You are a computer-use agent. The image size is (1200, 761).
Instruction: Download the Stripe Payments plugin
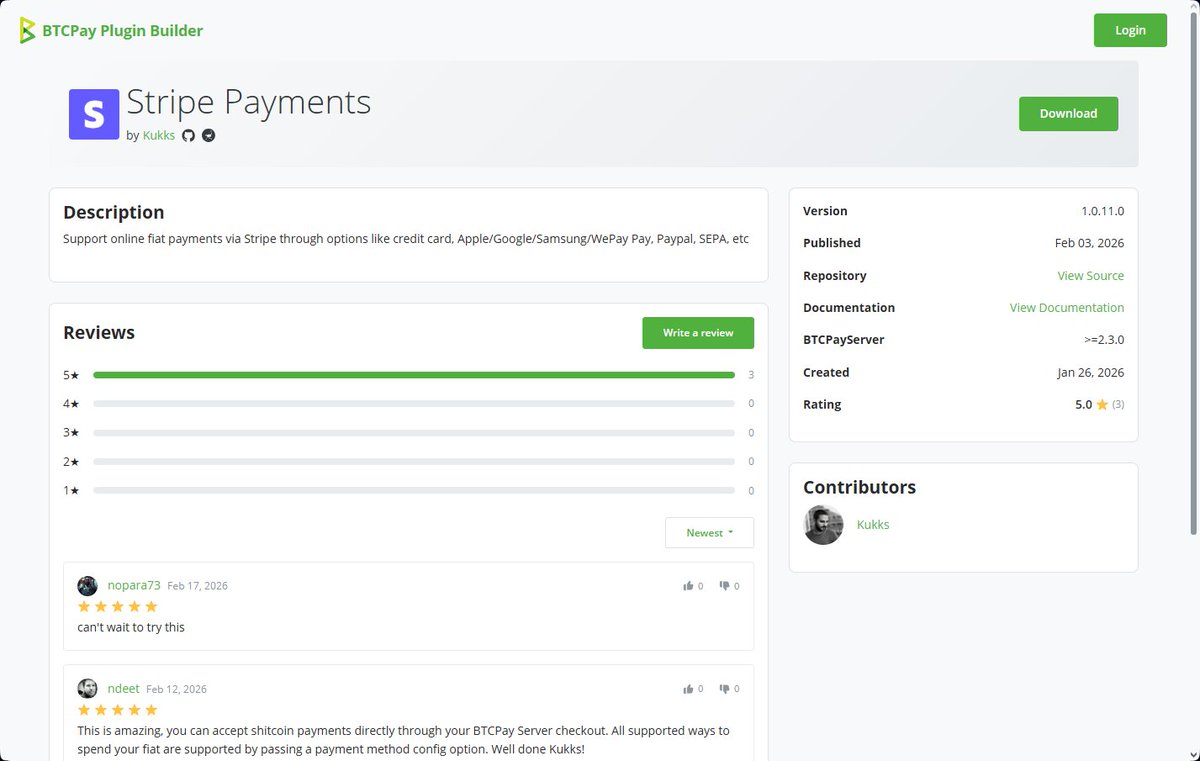point(1068,114)
